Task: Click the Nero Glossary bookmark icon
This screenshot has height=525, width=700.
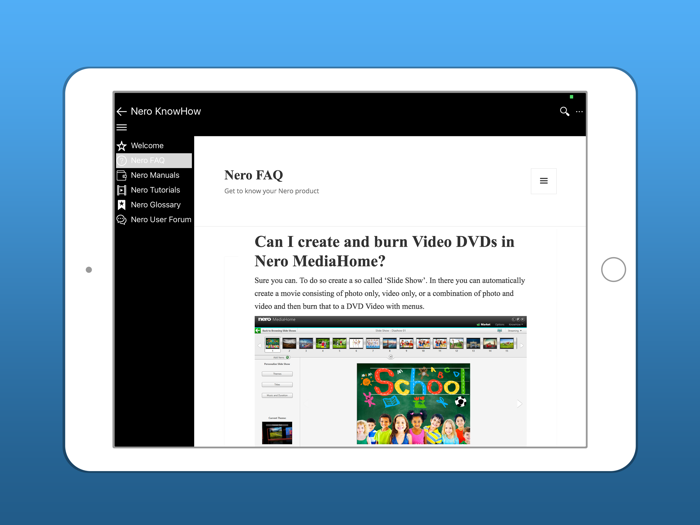Action: coord(121,205)
